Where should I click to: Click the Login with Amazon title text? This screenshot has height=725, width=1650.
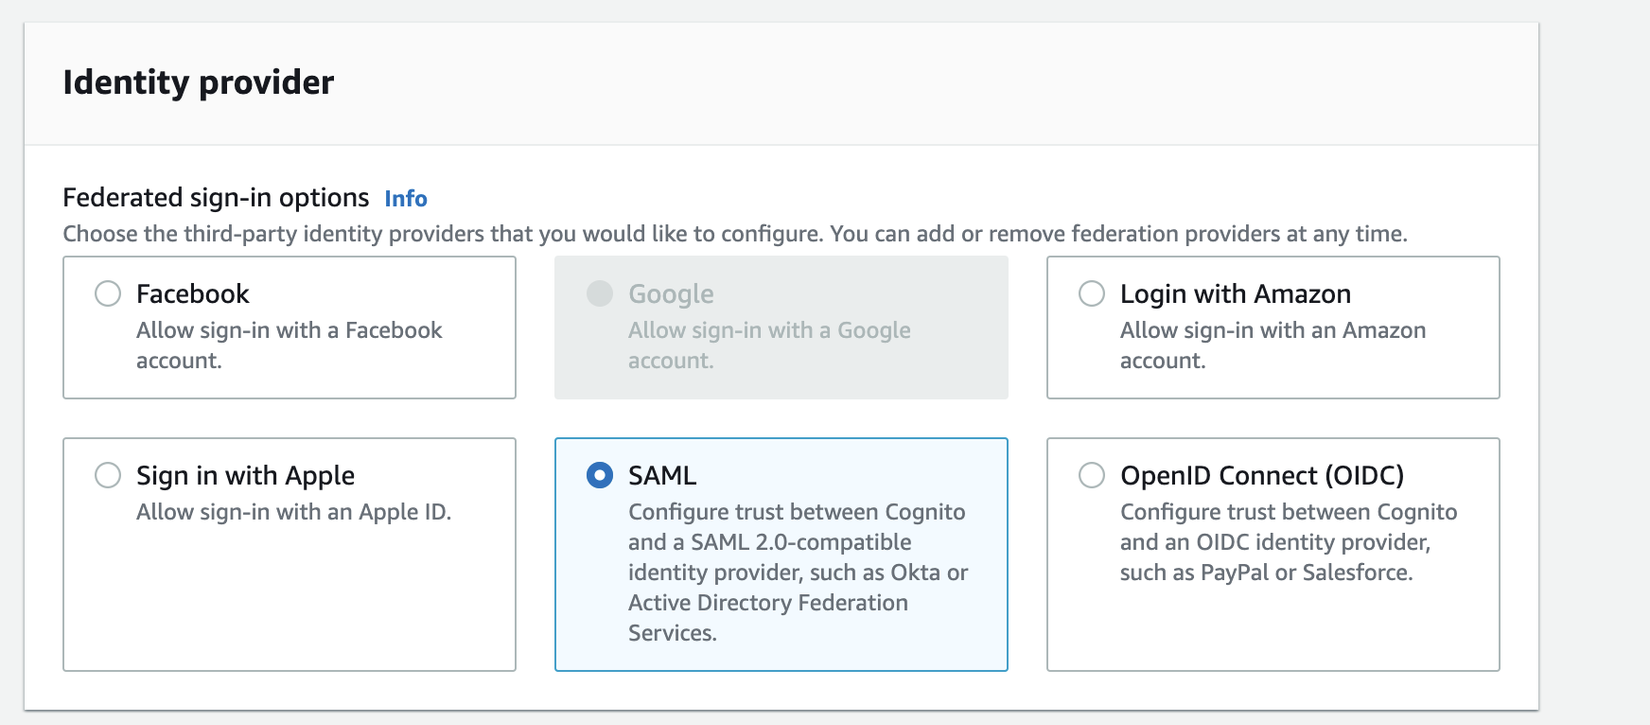click(x=1235, y=294)
